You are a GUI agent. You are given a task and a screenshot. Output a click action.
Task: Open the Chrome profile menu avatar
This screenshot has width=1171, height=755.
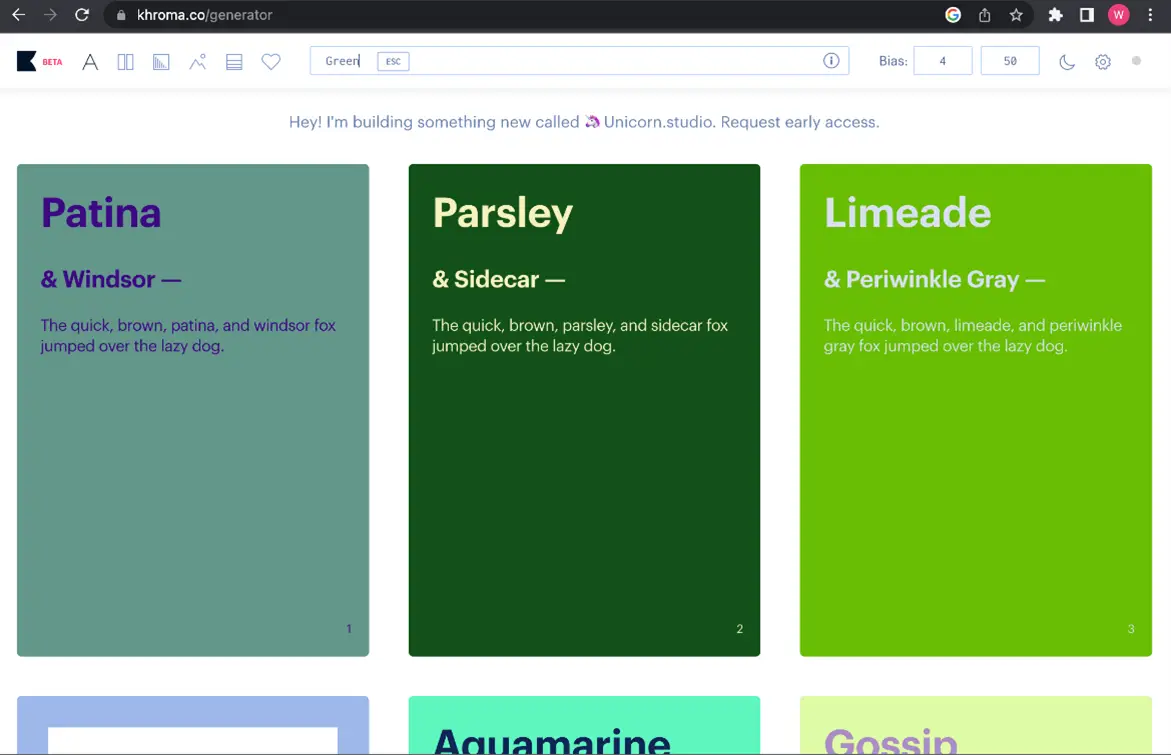[x=1118, y=15]
